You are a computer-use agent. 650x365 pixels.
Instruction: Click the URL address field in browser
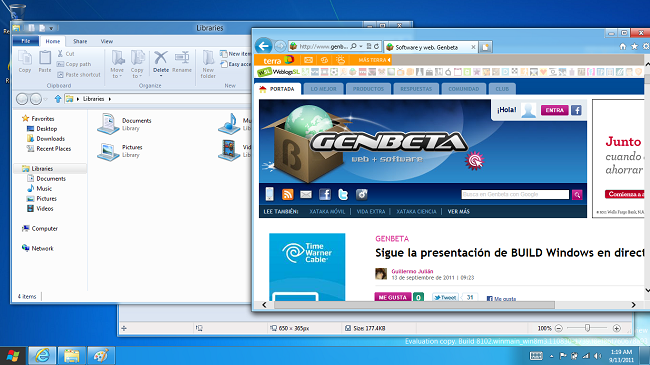click(x=323, y=46)
